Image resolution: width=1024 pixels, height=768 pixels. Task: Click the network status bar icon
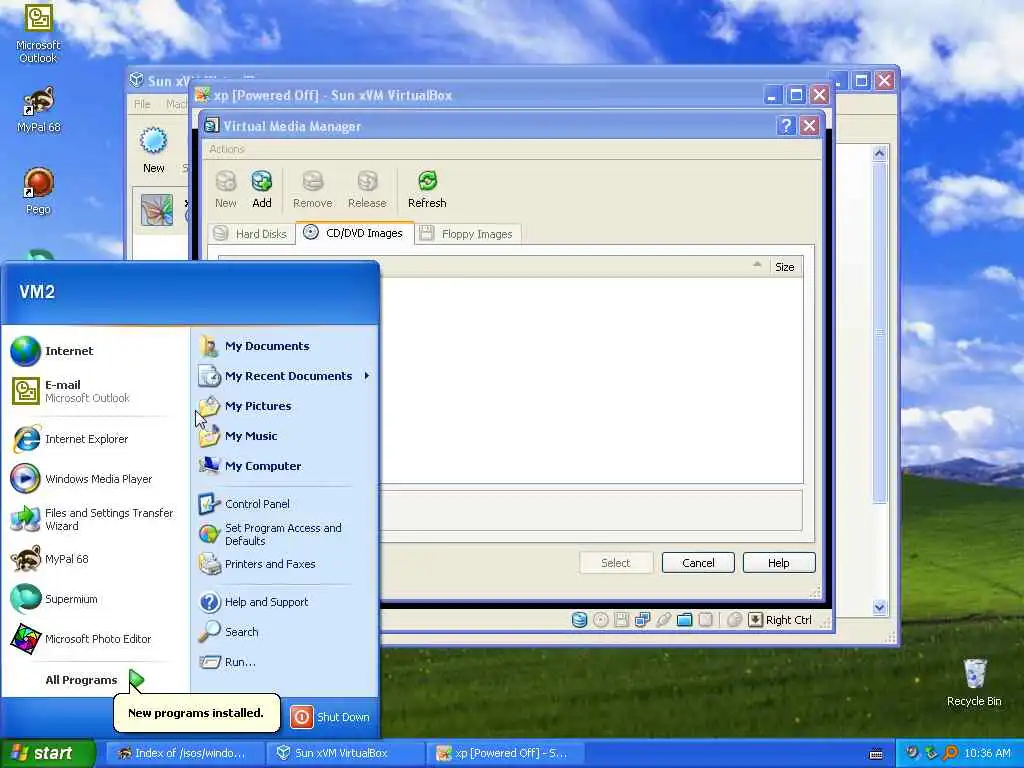[x=643, y=620]
